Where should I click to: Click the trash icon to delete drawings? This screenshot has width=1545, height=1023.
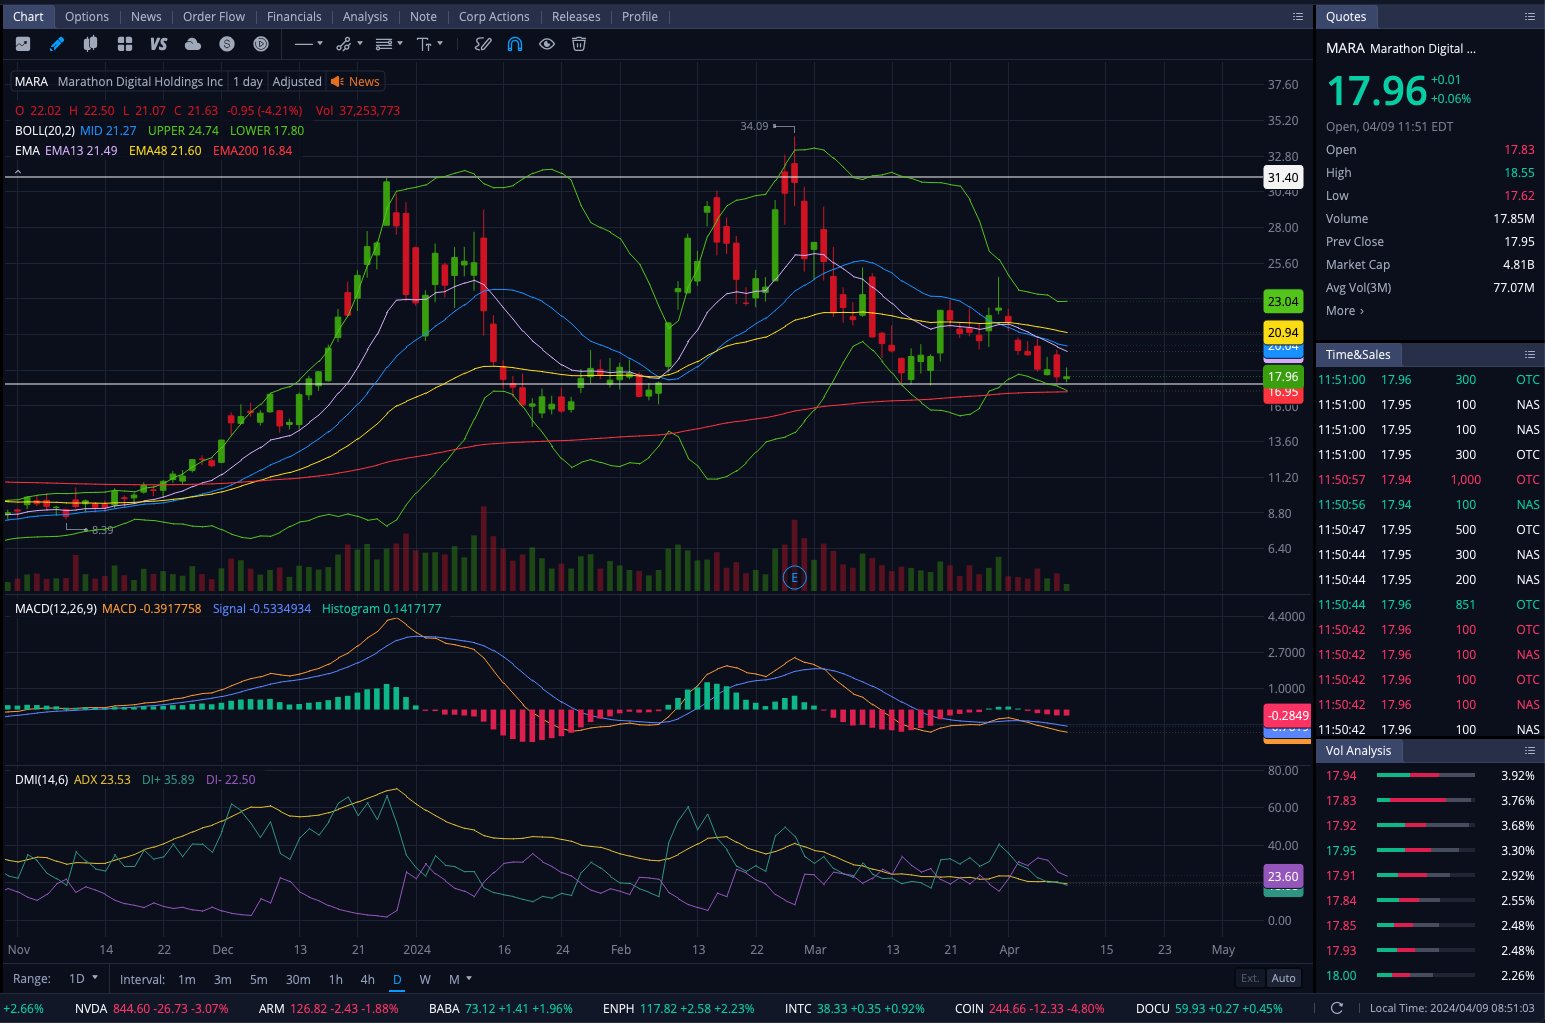click(578, 44)
